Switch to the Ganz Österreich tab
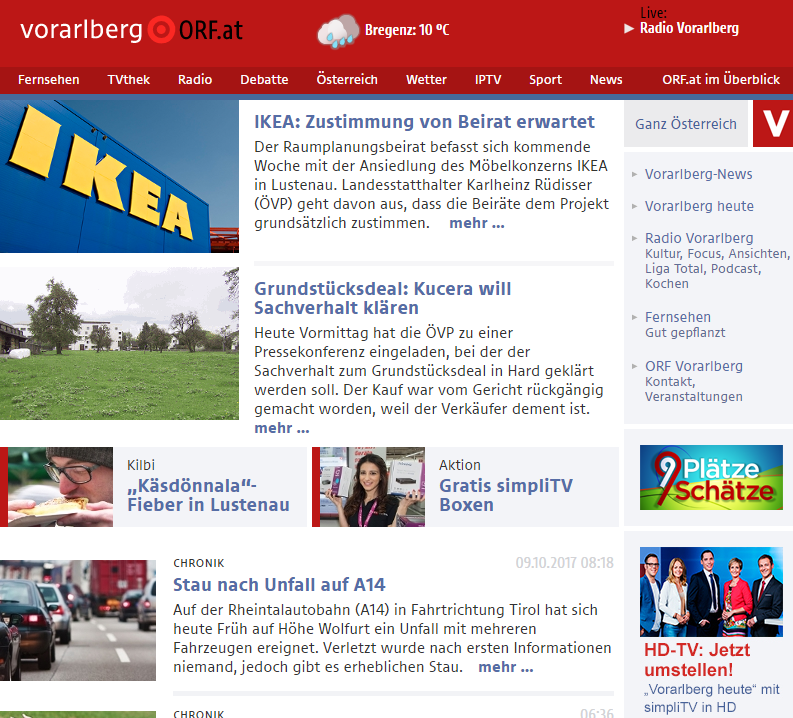 point(686,124)
